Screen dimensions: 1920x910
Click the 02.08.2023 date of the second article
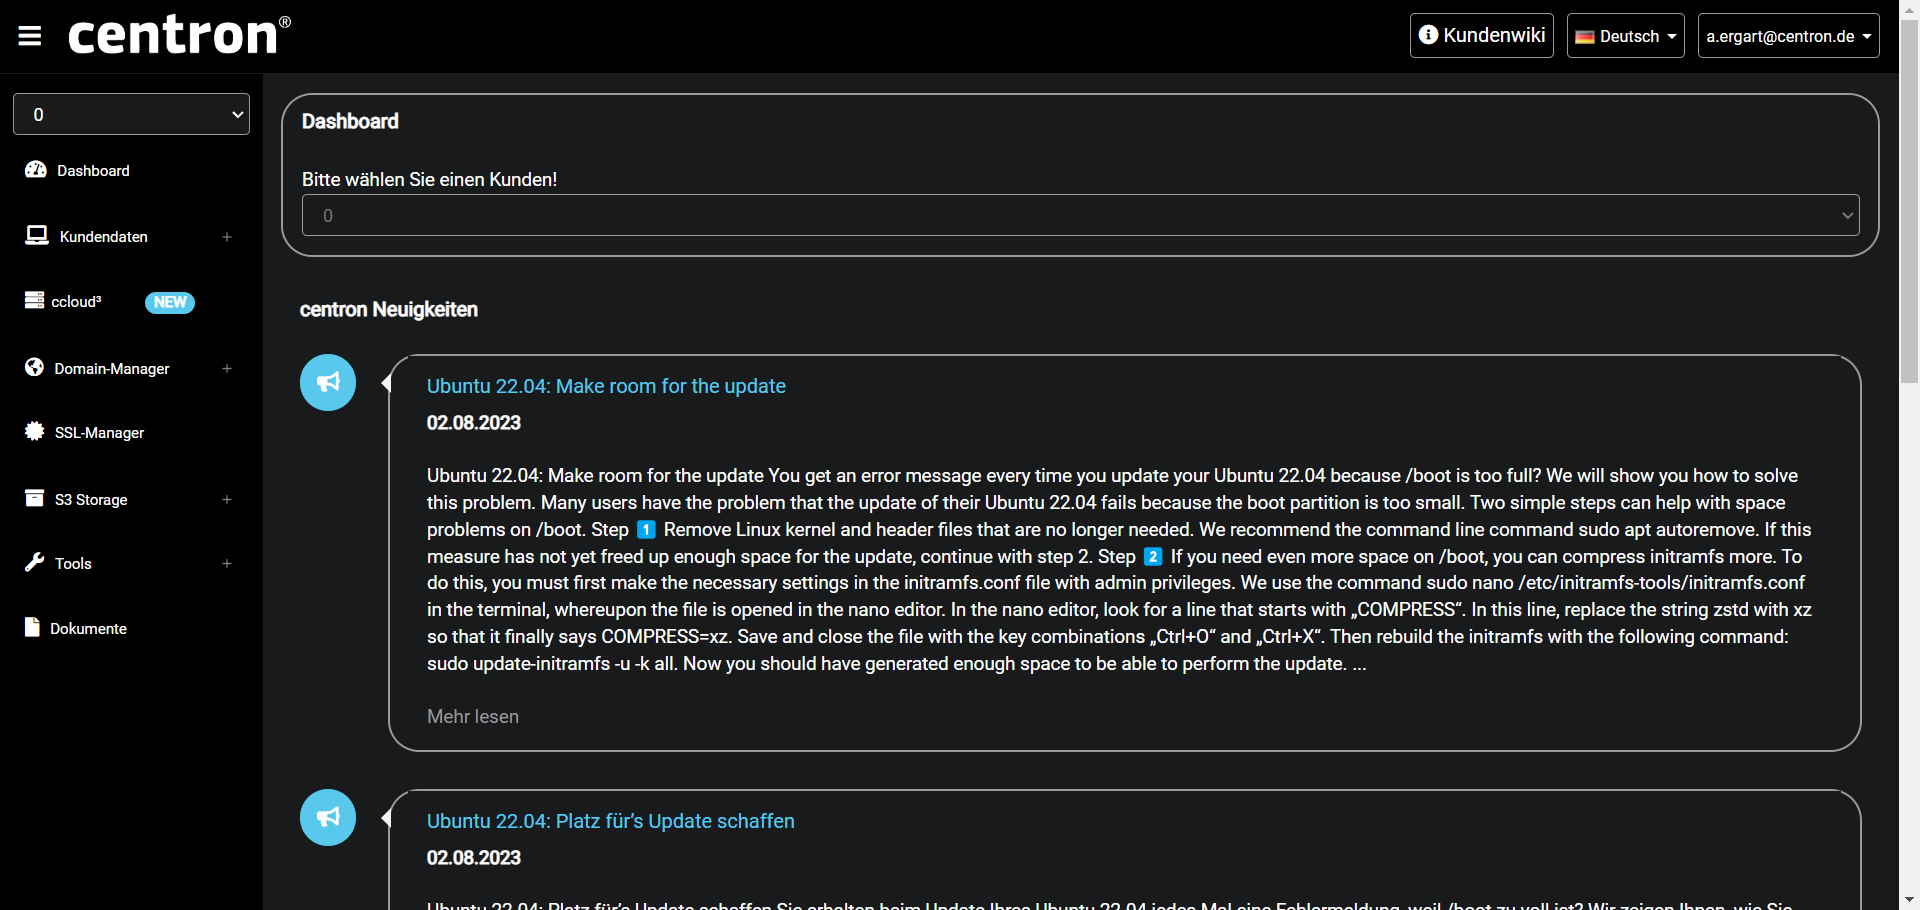(474, 857)
